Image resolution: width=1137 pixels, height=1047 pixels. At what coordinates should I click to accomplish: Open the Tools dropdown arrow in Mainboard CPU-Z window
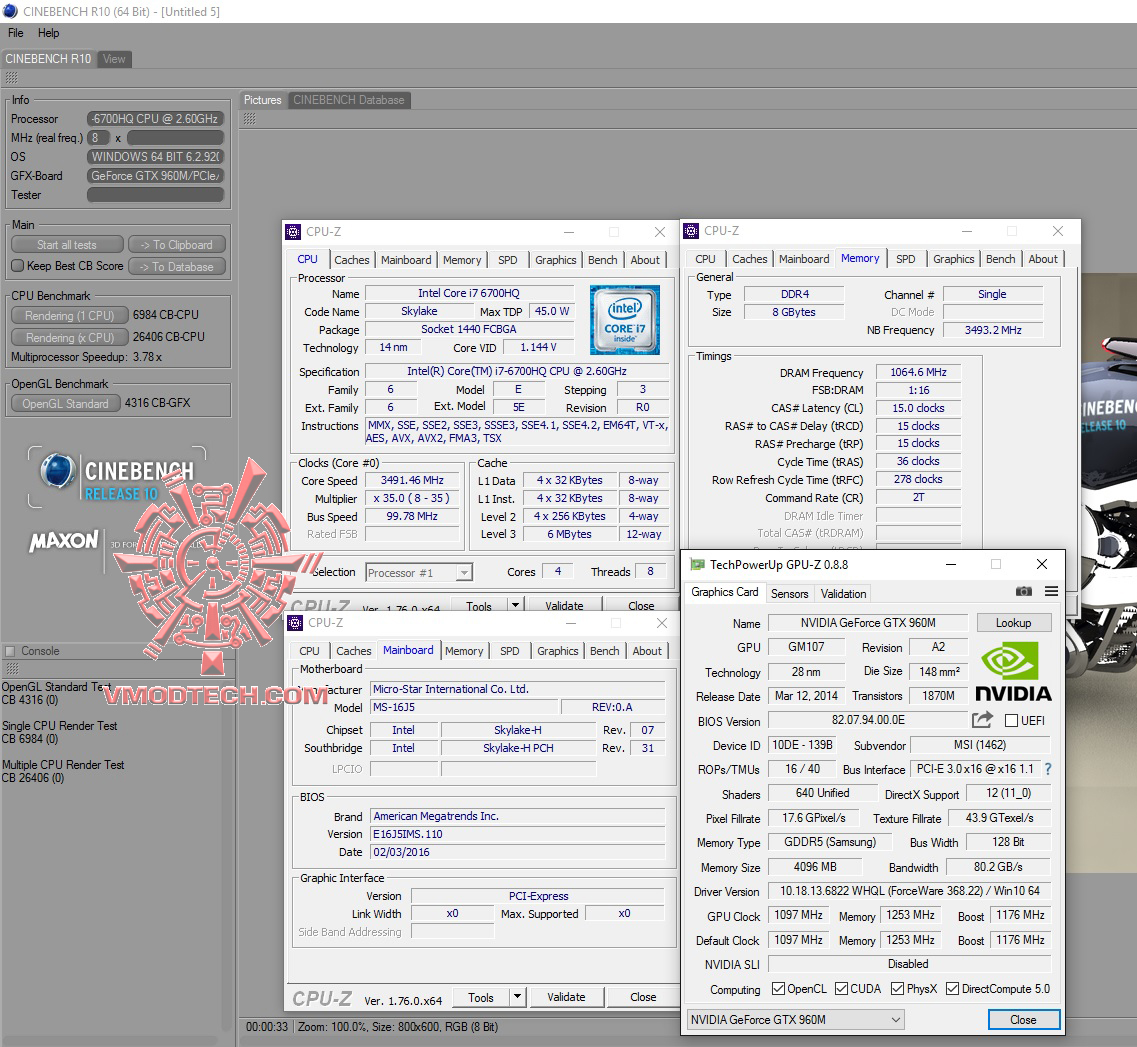pos(517,997)
